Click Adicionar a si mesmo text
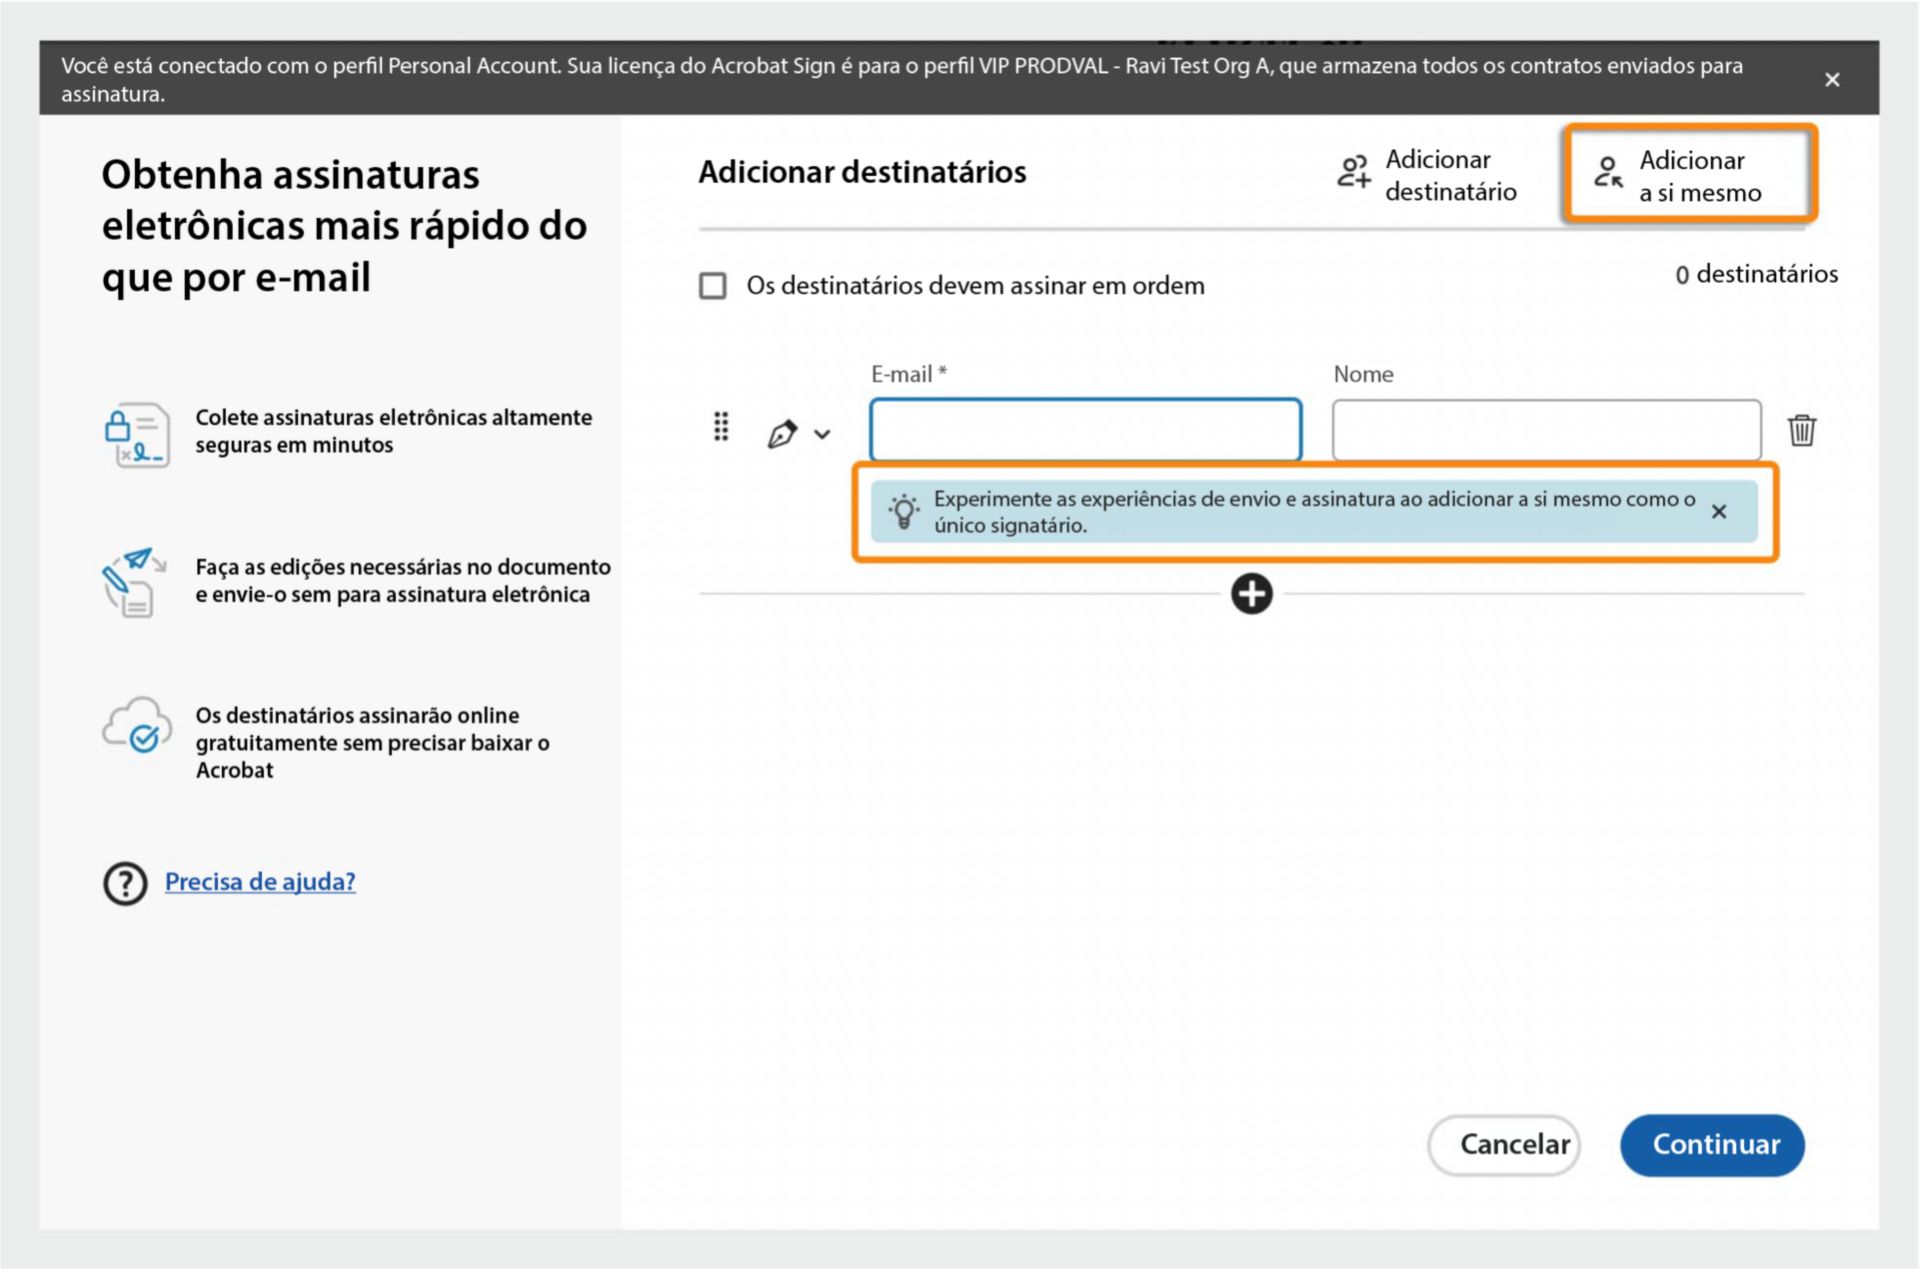Viewport: 1920px width, 1269px height. point(1699,176)
